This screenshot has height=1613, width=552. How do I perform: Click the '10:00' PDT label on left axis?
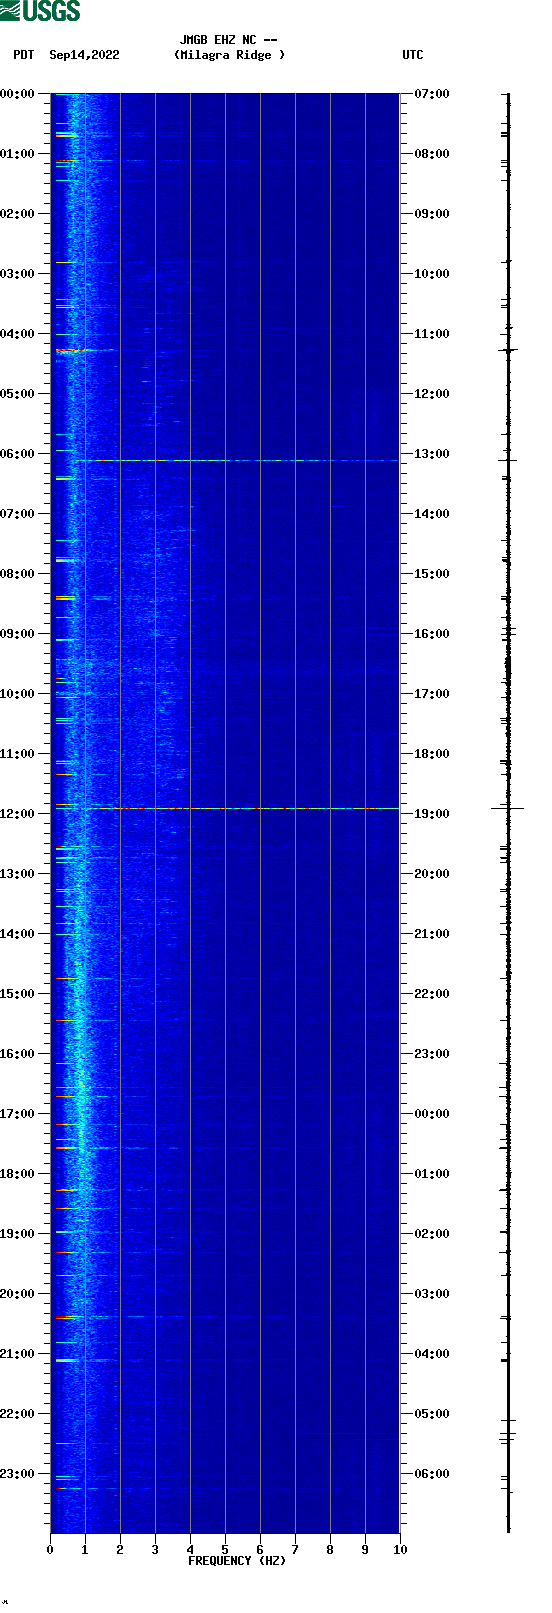click(18, 694)
